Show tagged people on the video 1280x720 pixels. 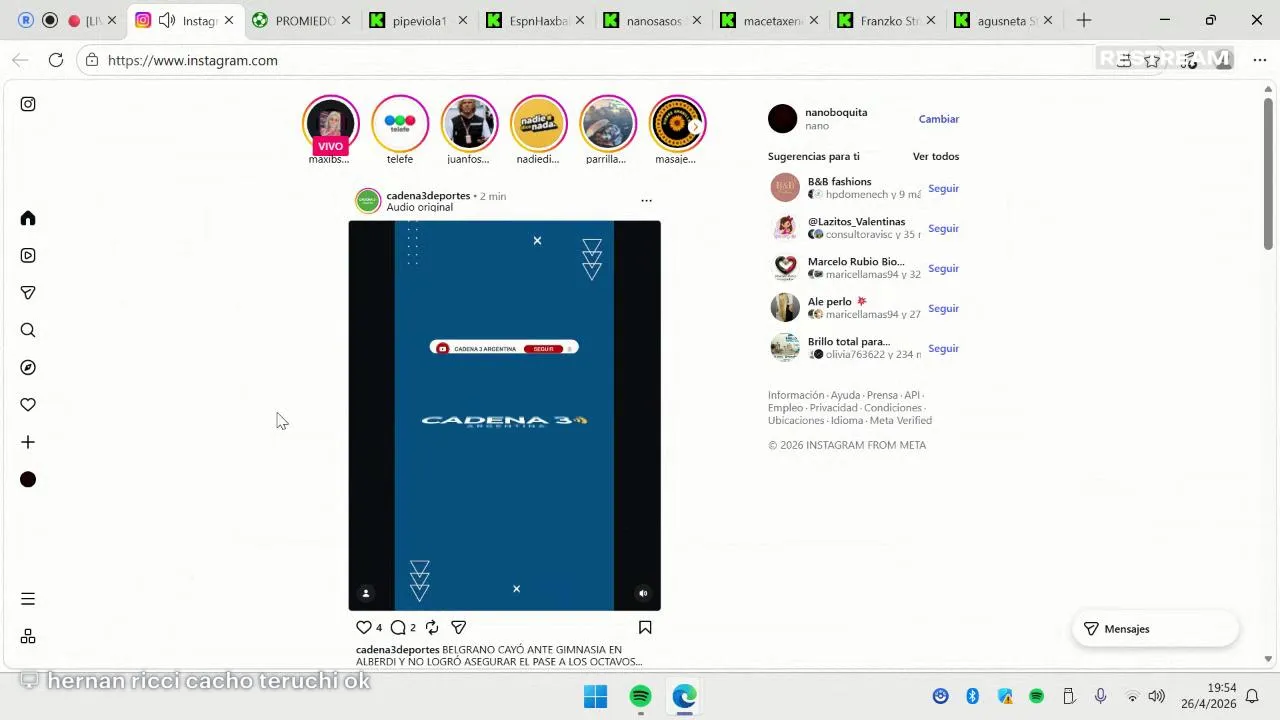(366, 593)
